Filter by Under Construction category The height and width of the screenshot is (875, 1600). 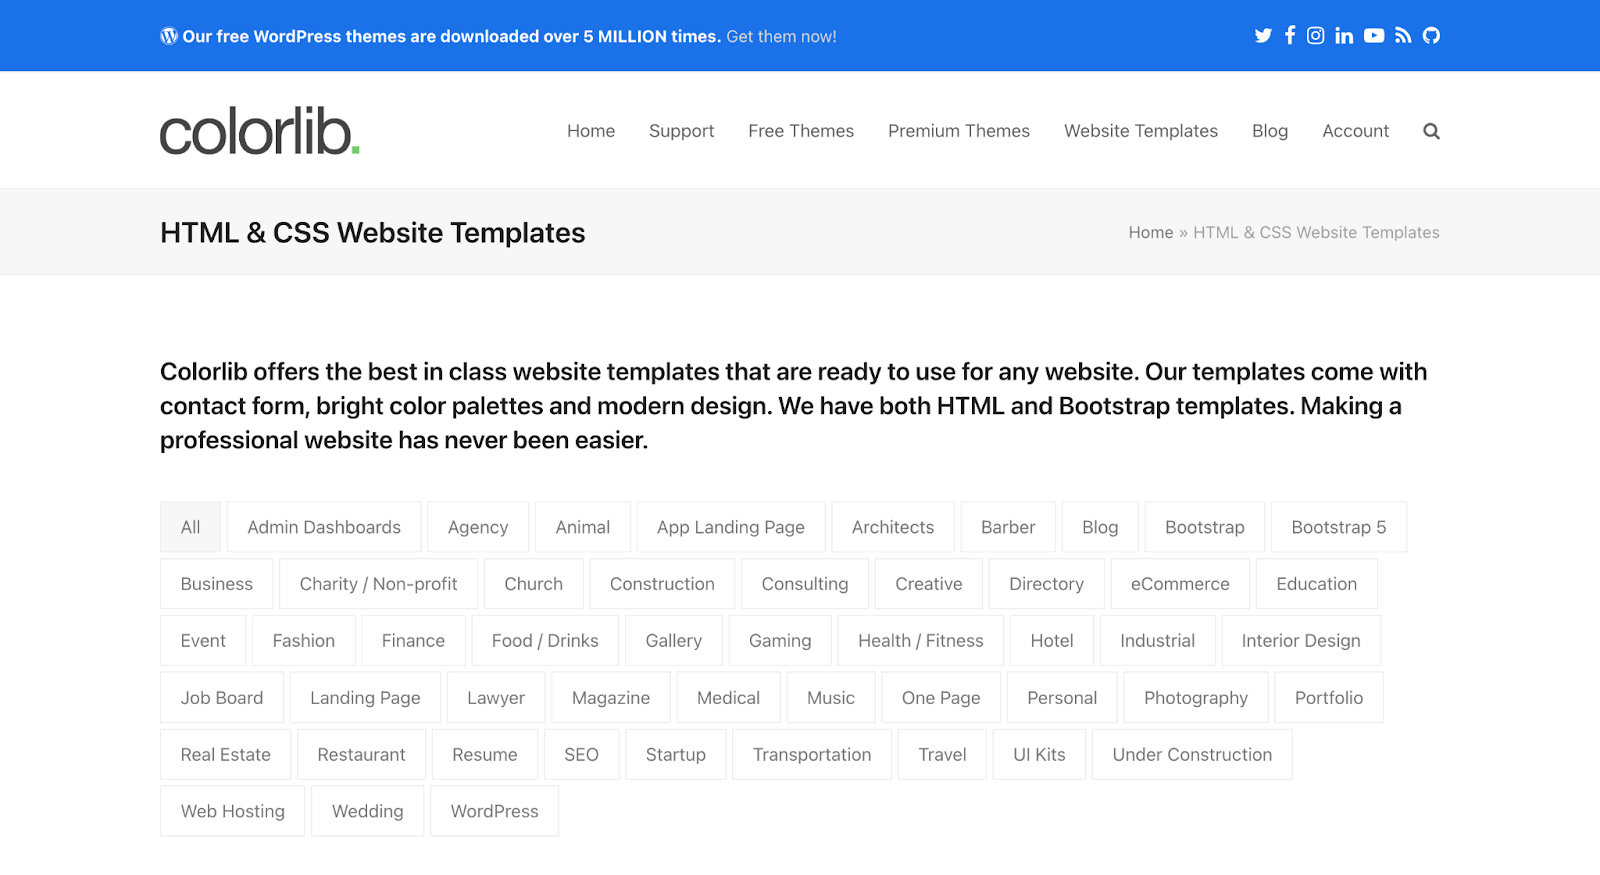tap(1192, 755)
